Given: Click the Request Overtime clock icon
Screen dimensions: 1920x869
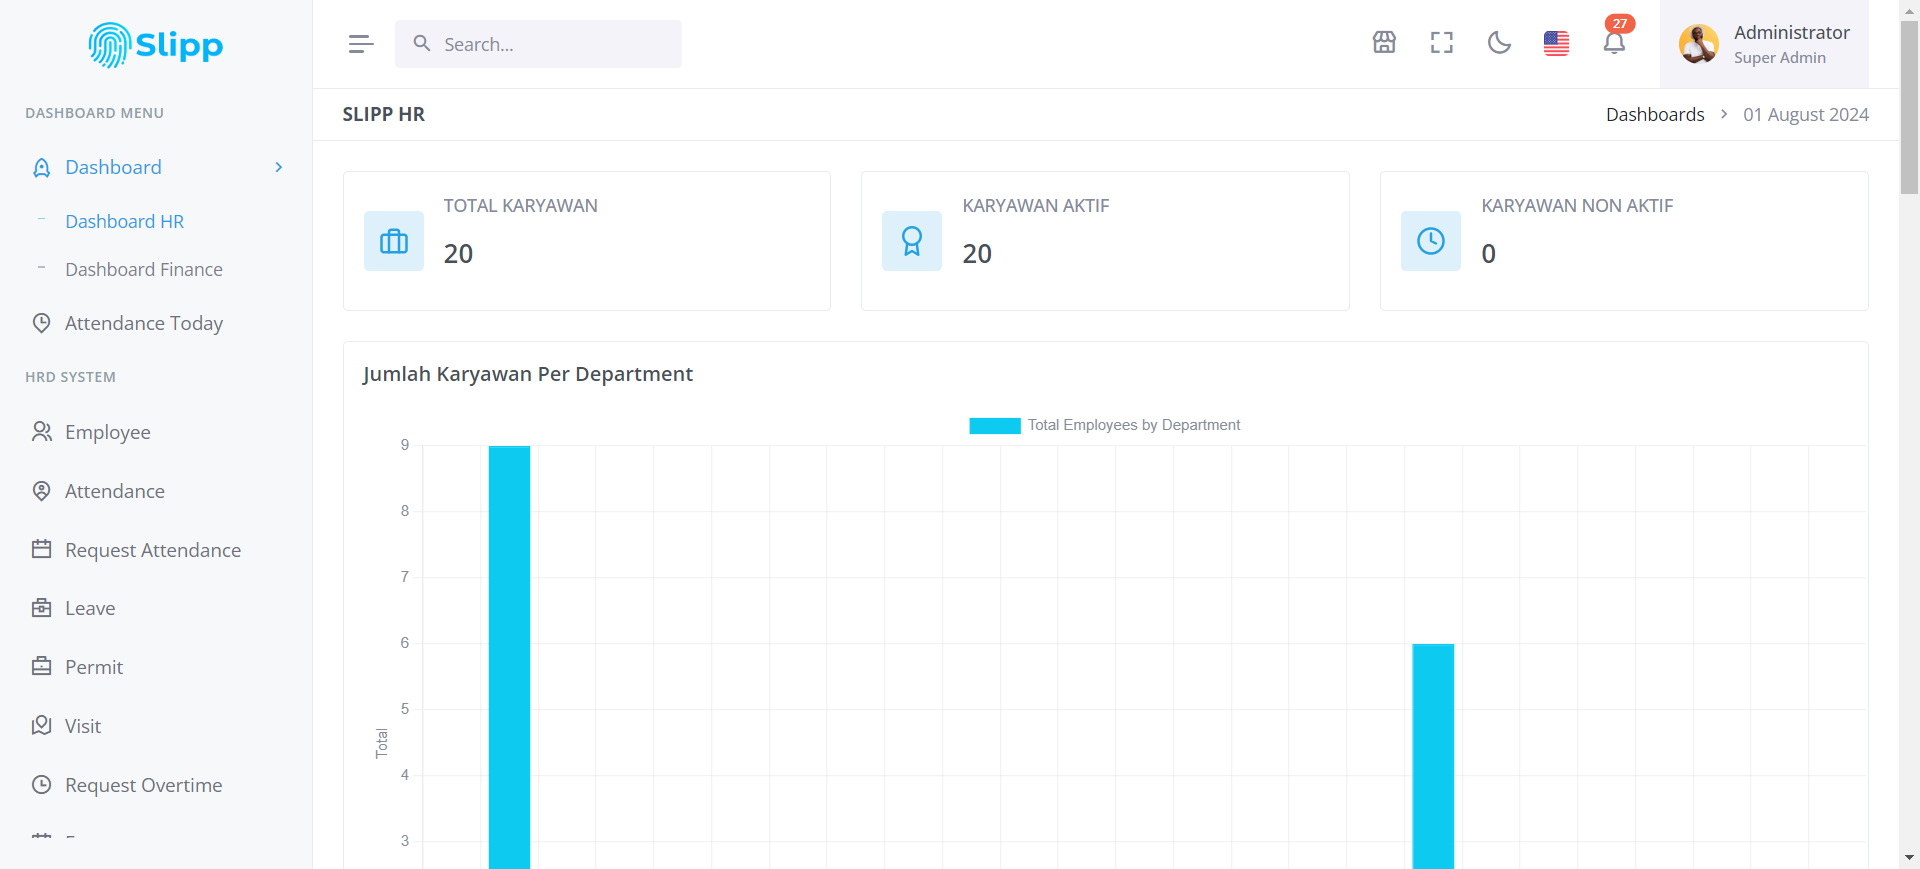Looking at the screenshot, I should (41, 785).
